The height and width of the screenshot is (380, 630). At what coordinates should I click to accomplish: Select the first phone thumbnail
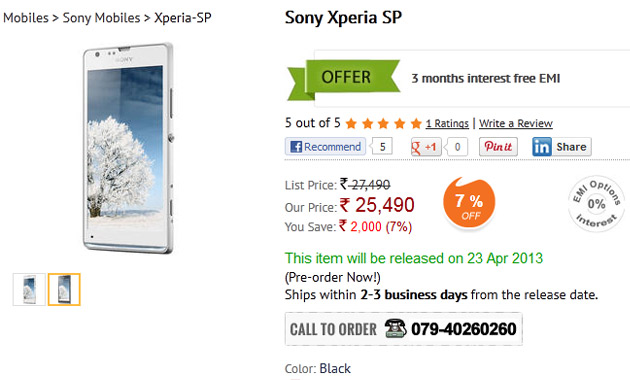(29, 289)
